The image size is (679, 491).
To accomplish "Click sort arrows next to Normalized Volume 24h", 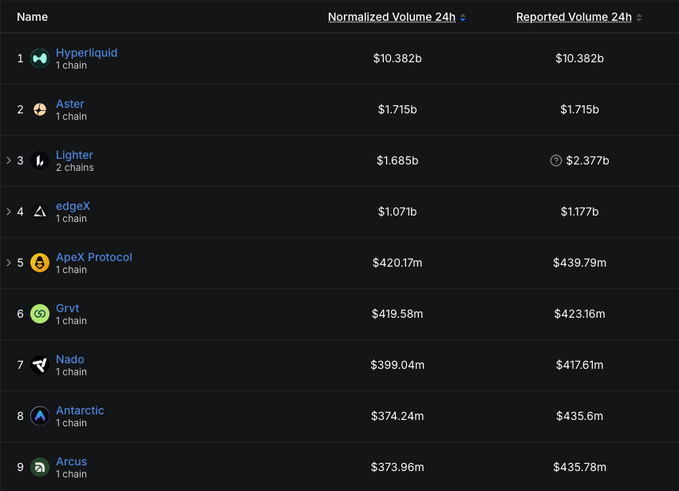I will (462, 17).
